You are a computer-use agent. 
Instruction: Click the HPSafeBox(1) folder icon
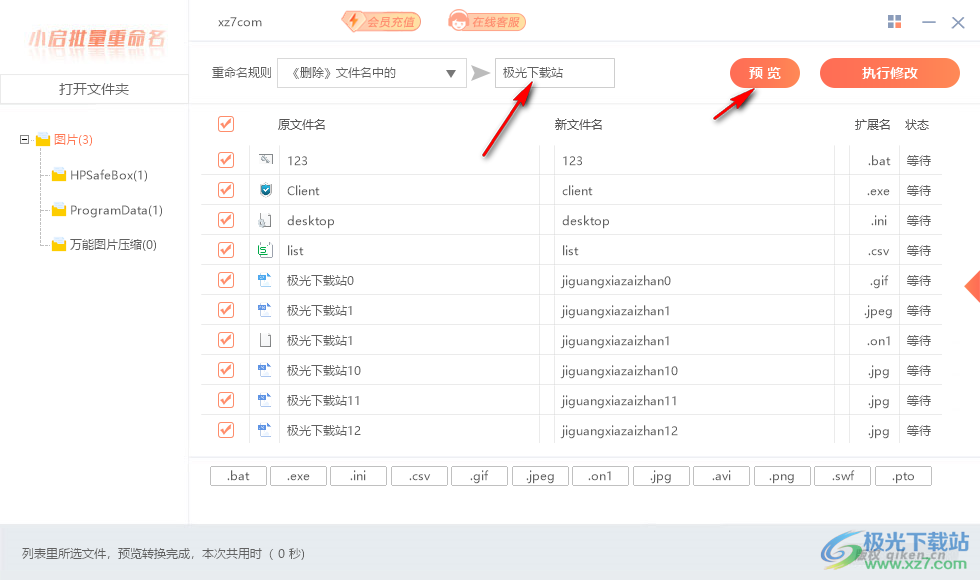tap(59, 174)
